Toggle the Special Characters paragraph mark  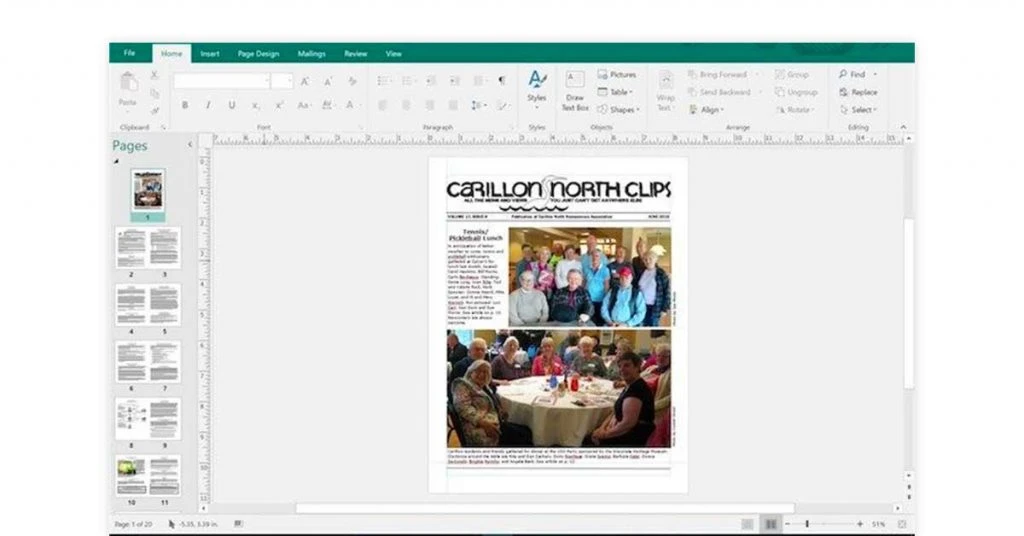tap(502, 81)
